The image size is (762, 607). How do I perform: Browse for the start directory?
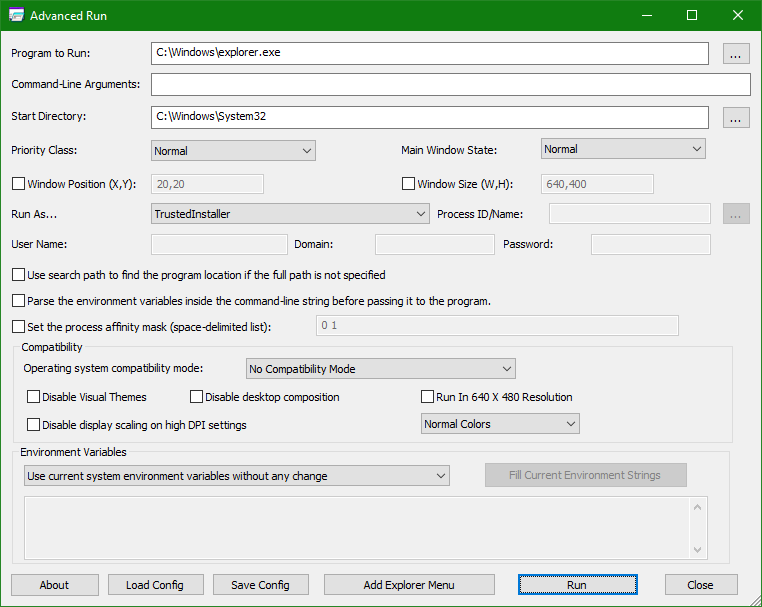(x=736, y=118)
